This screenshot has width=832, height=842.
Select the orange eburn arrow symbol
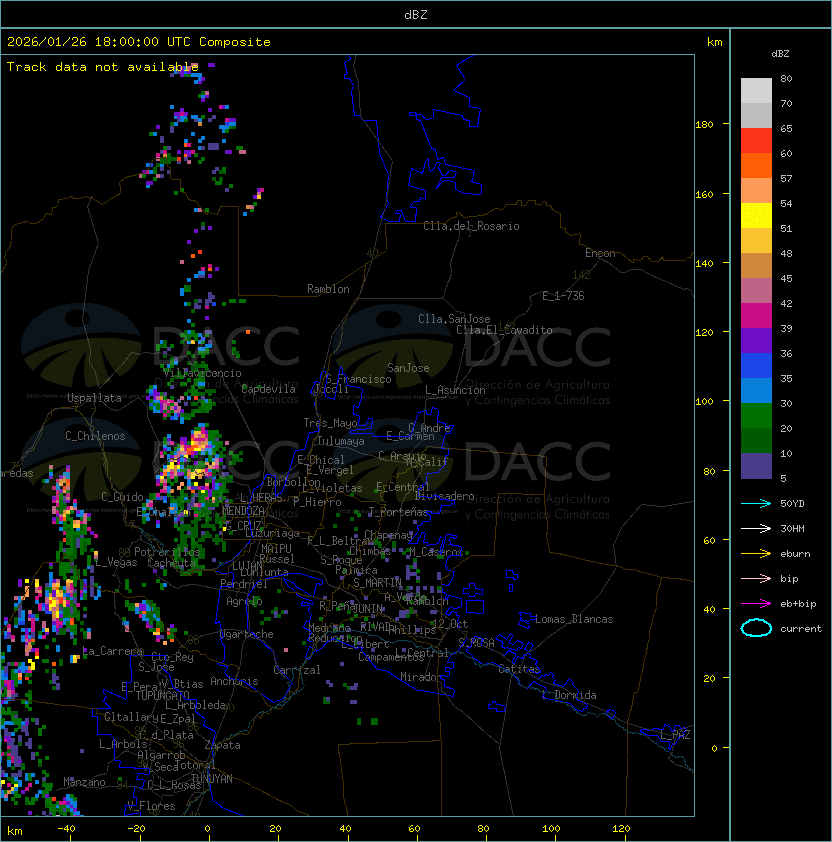tap(756, 554)
